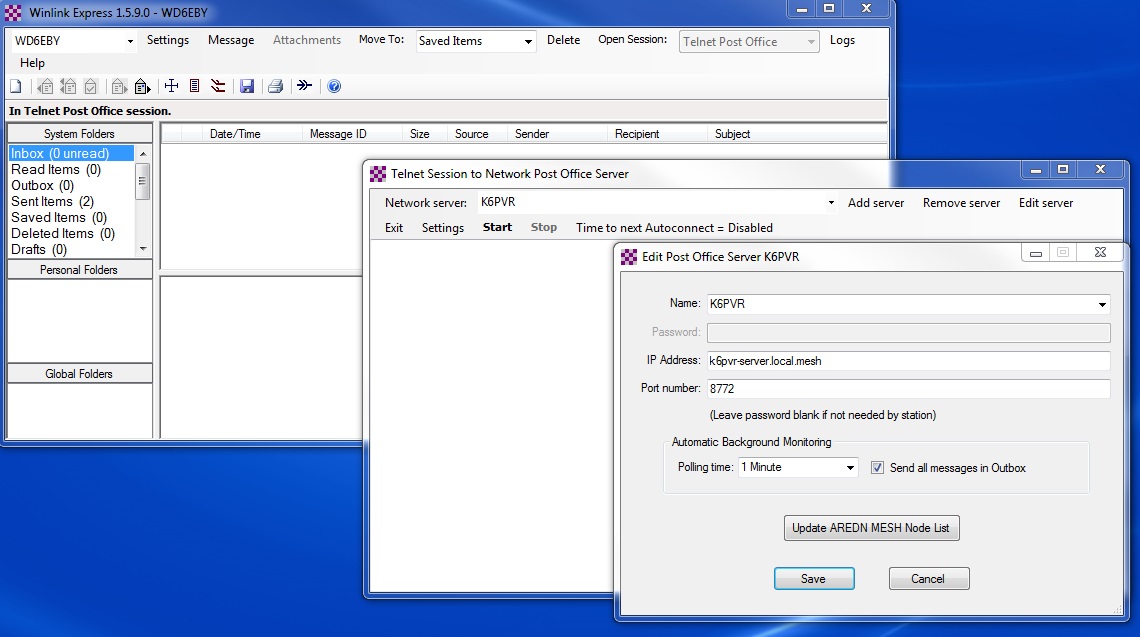1140x637 pixels.
Task: Click Exit in the Telnet Session window
Action: point(394,228)
